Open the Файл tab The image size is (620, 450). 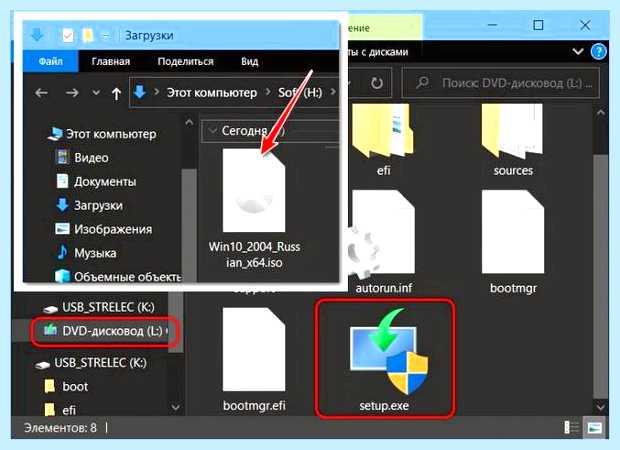[x=51, y=61]
